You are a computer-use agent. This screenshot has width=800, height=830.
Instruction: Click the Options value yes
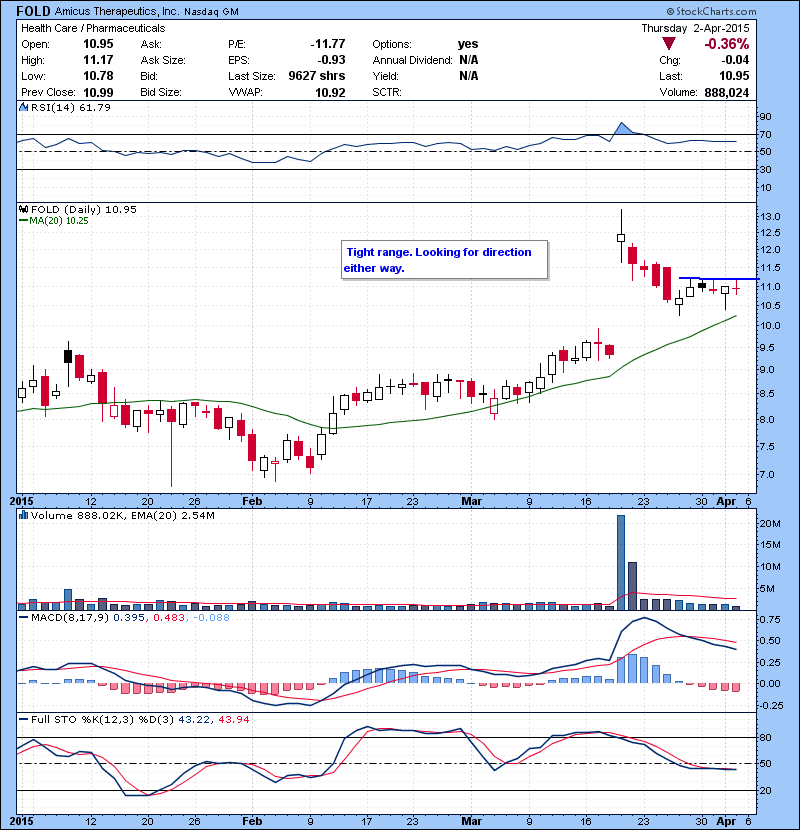[468, 44]
